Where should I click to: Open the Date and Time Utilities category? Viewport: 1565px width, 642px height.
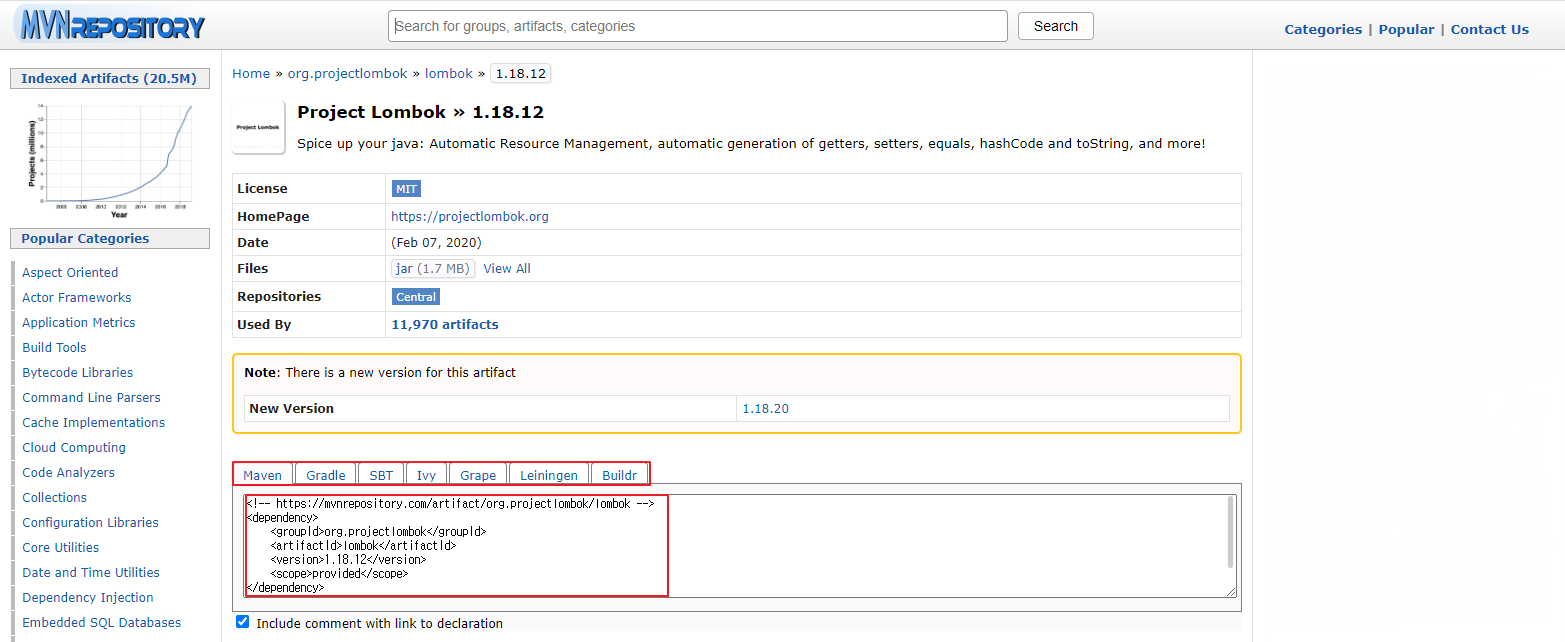pyautogui.click(x=91, y=572)
